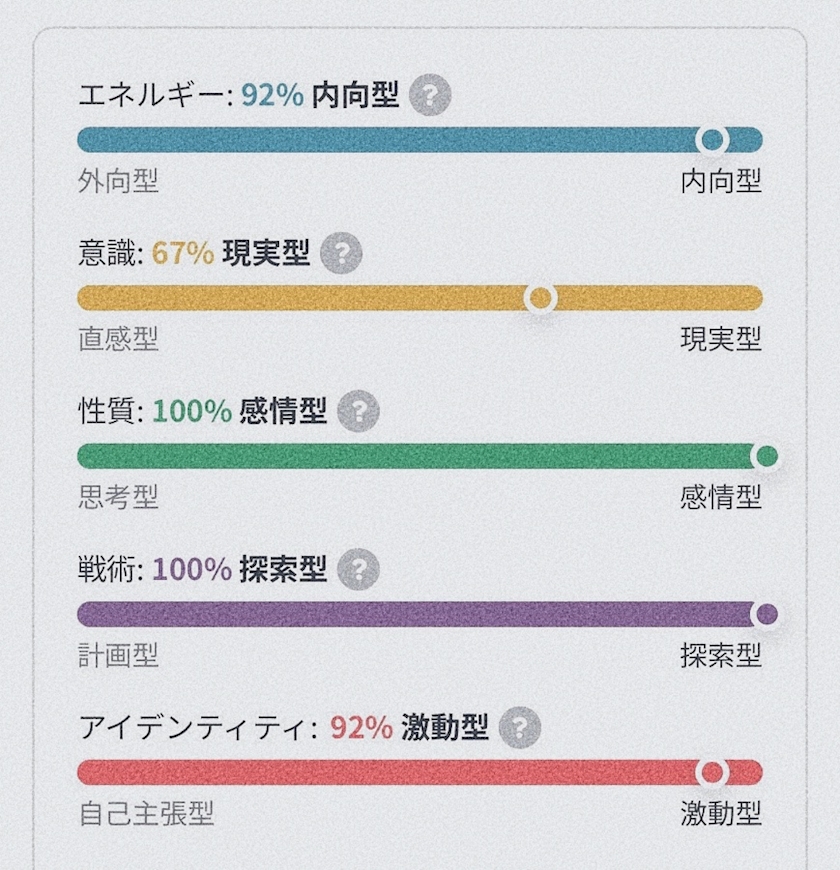Select the 計画型 label under the purple bar
The image size is (840, 870).
tap(118, 655)
